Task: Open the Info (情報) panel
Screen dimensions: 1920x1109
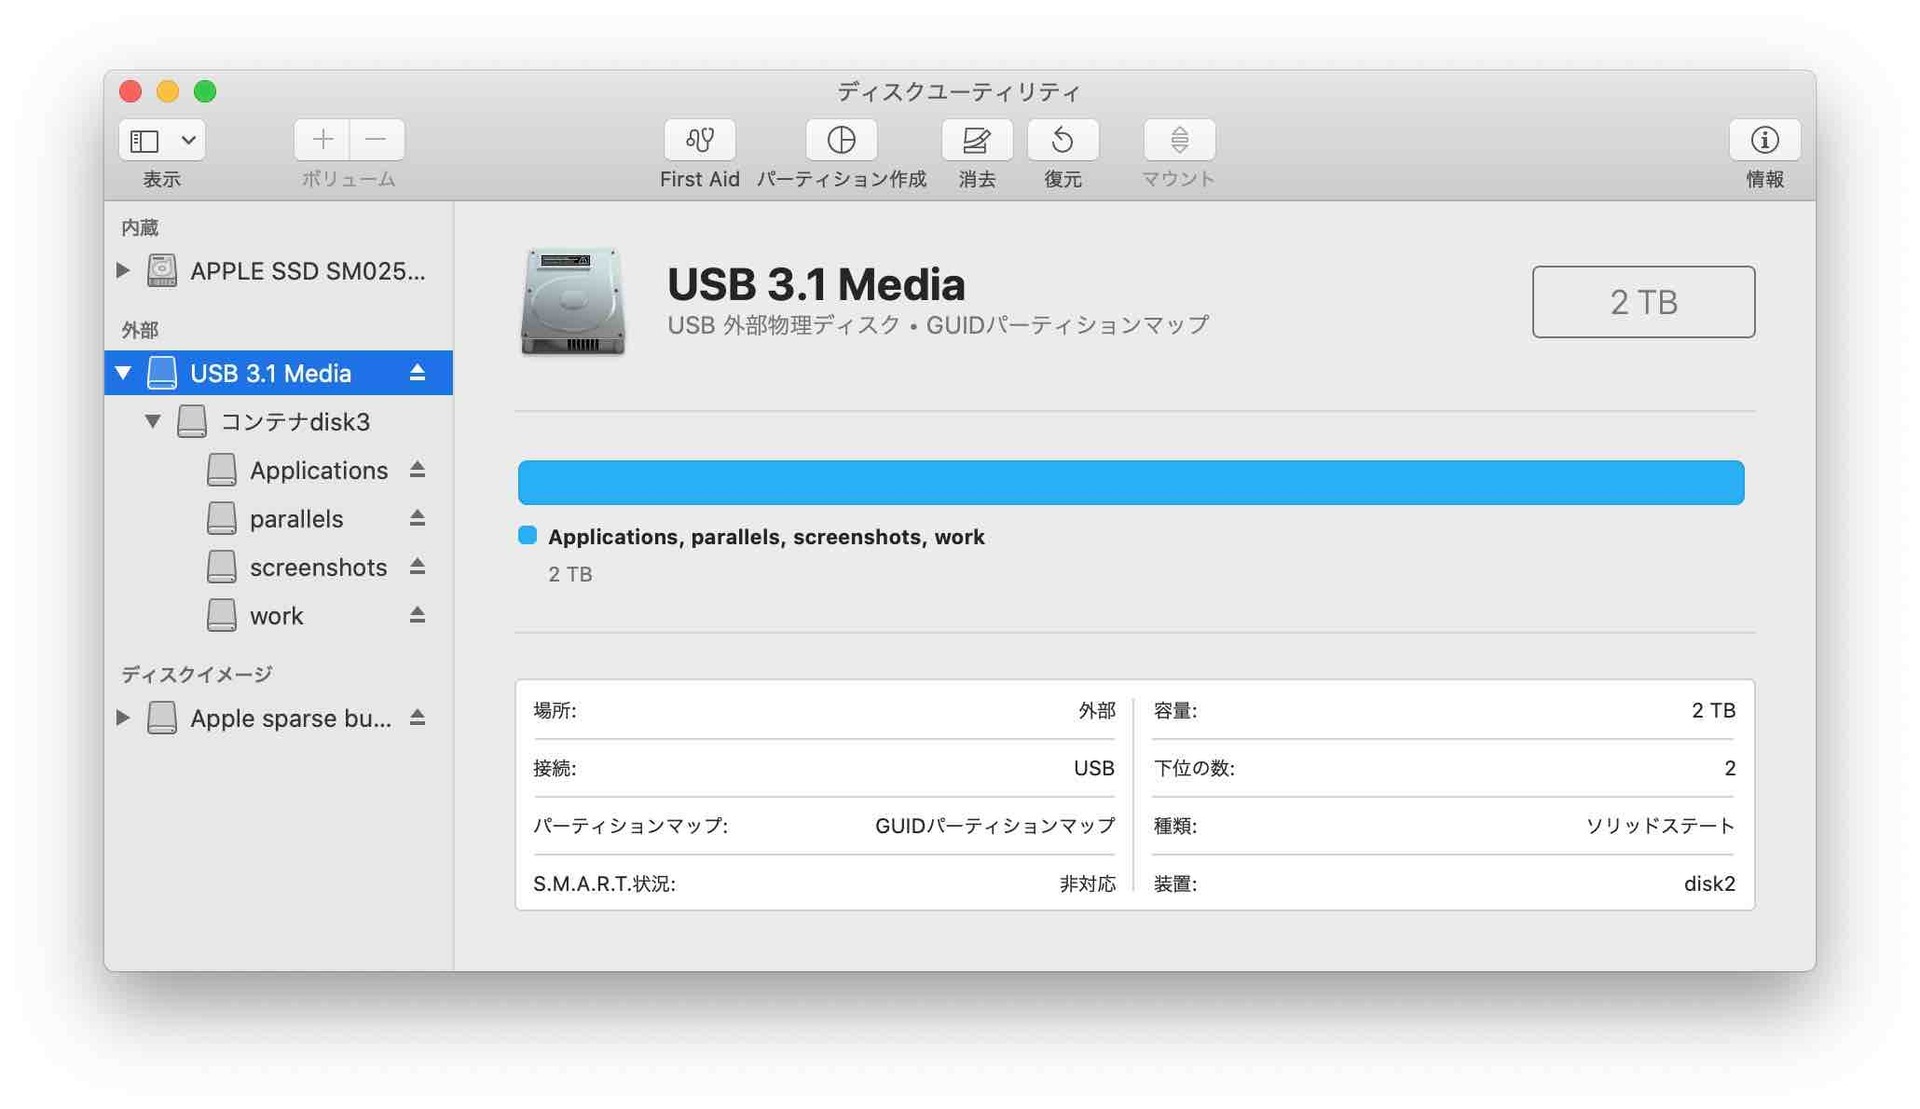Action: point(1764,140)
